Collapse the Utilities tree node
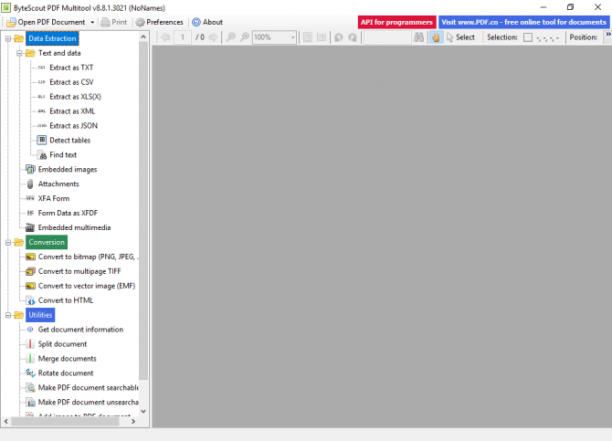The image size is (612, 441). click(x=8, y=315)
